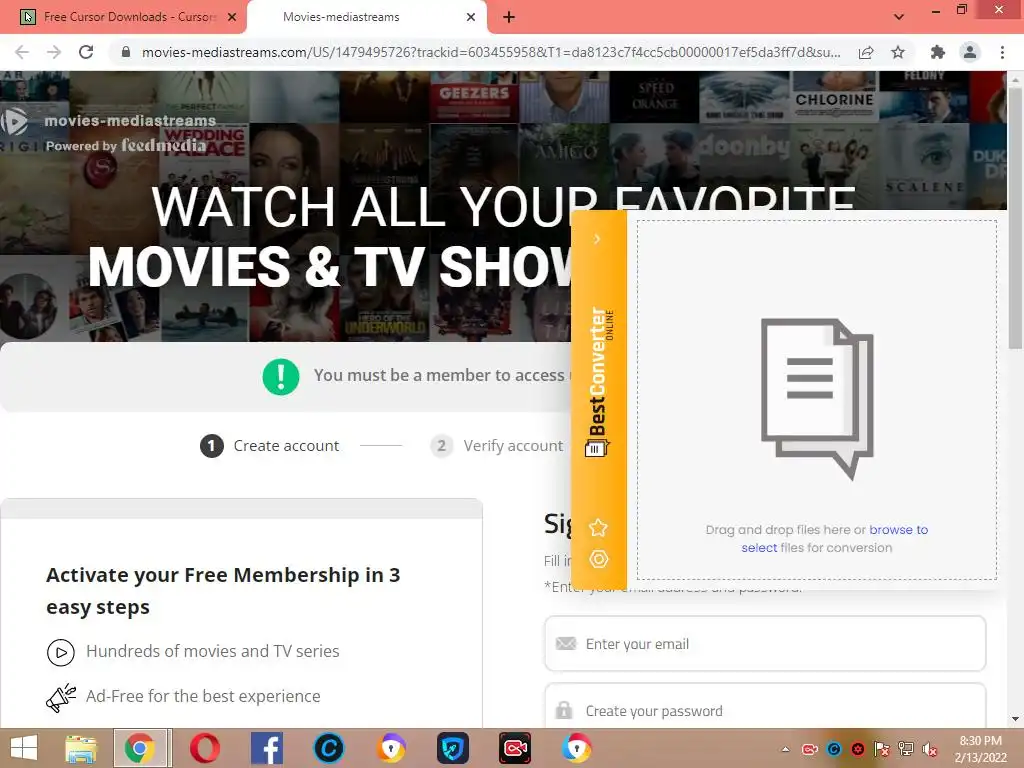Open a new browser tab
Screen dimensions: 1024x768
[x=509, y=17]
